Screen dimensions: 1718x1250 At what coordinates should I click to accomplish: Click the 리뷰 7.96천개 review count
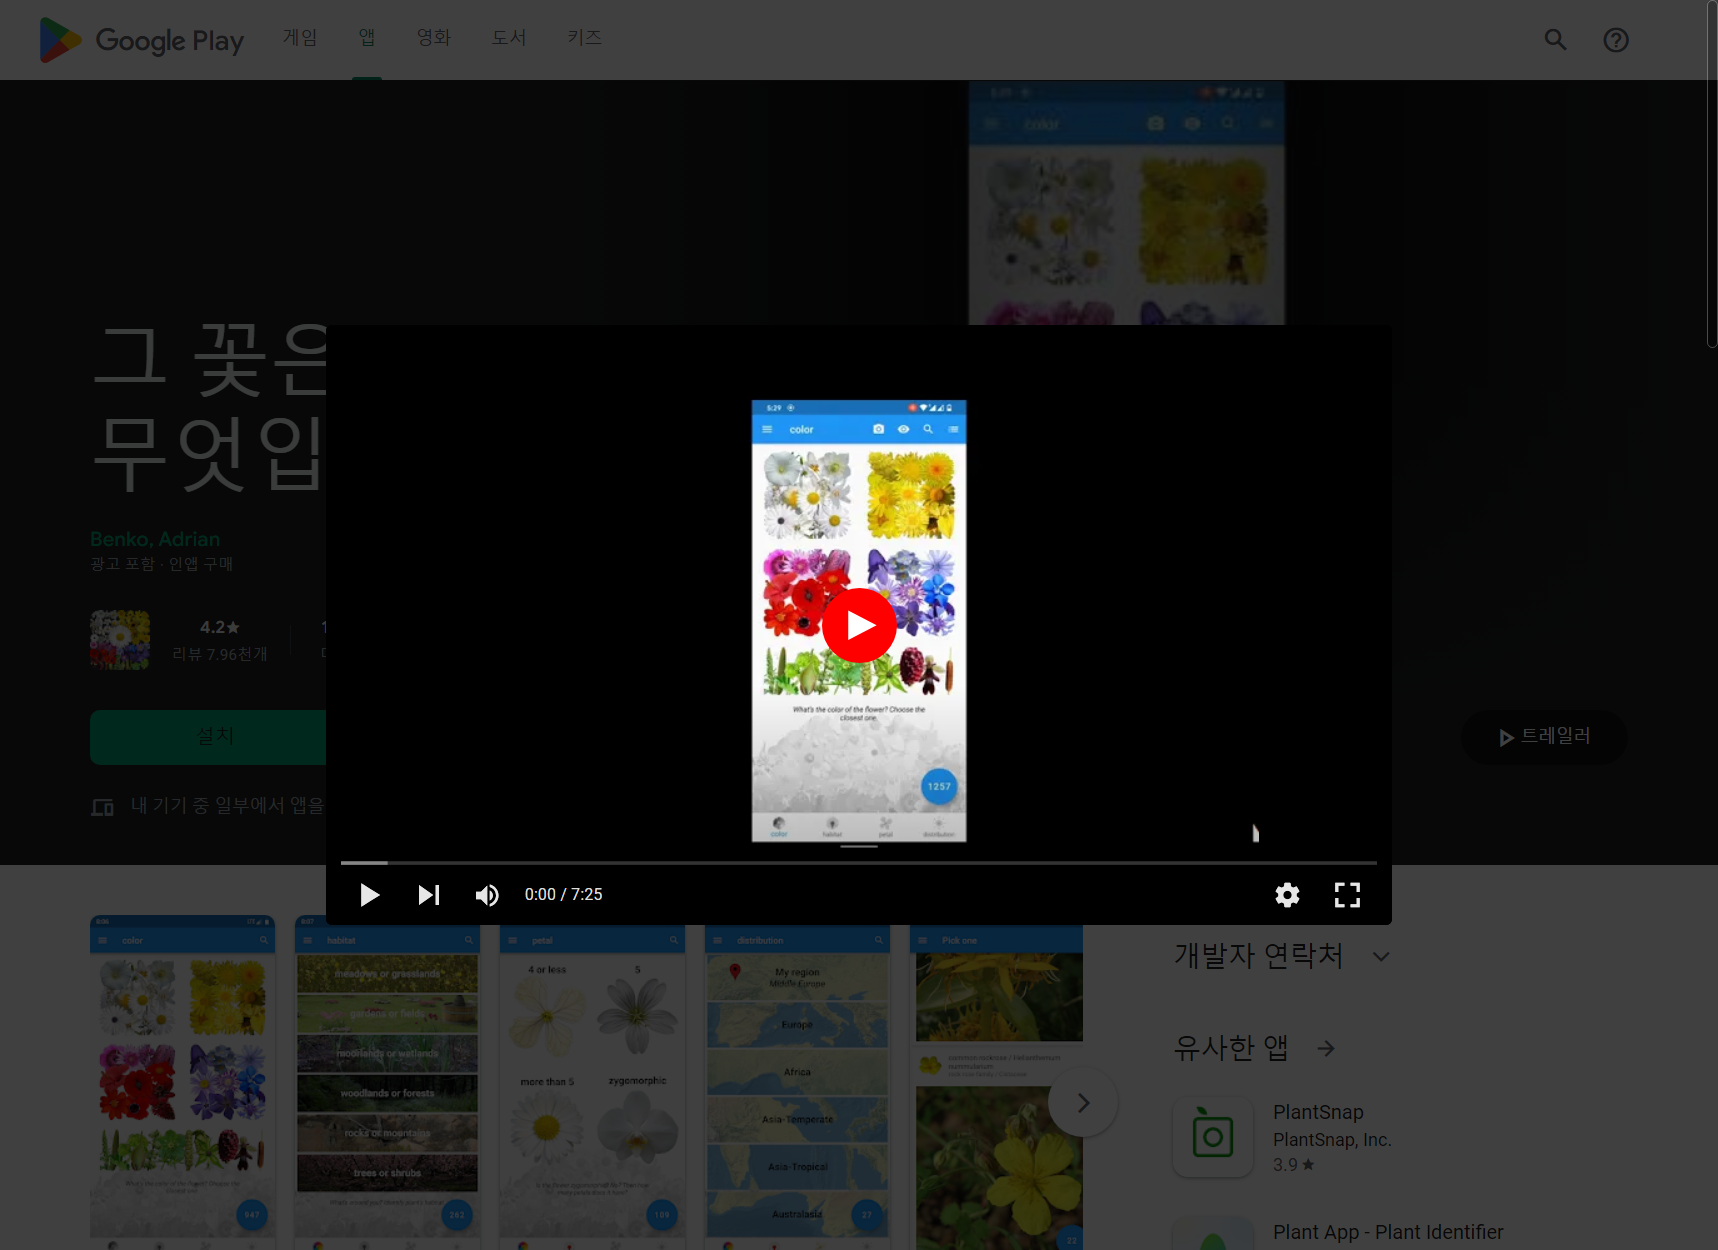coord(220,654)
